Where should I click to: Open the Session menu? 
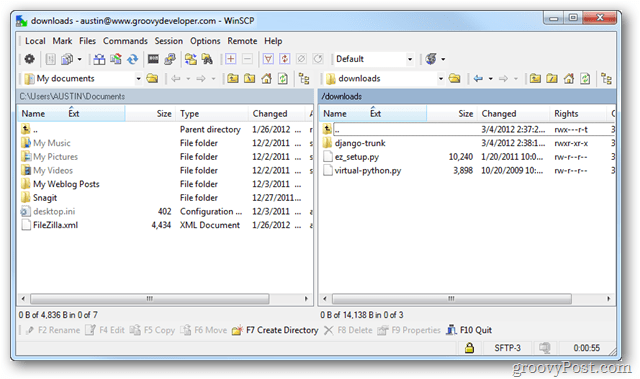coord(169,41)
